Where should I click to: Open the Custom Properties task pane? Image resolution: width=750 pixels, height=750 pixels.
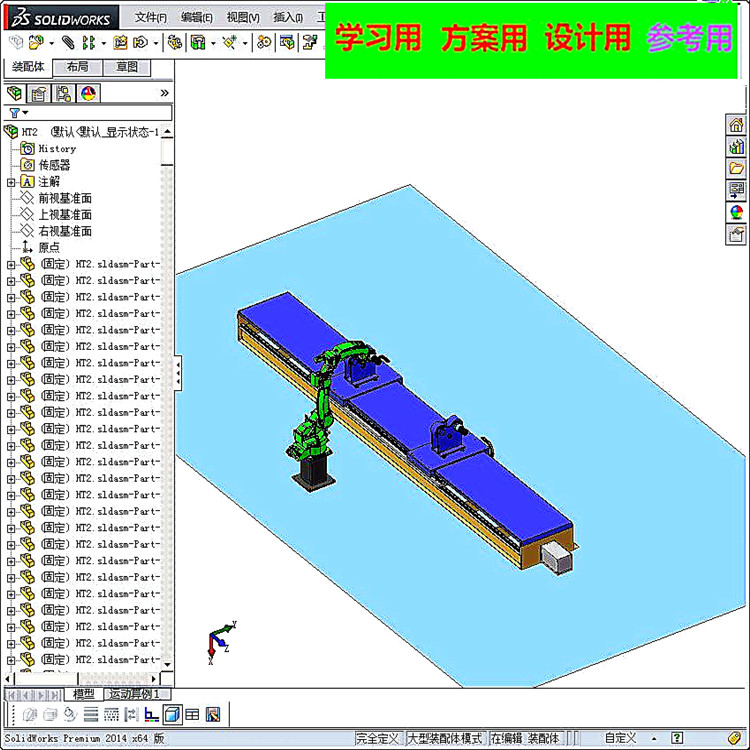click(x=736, y=234)
